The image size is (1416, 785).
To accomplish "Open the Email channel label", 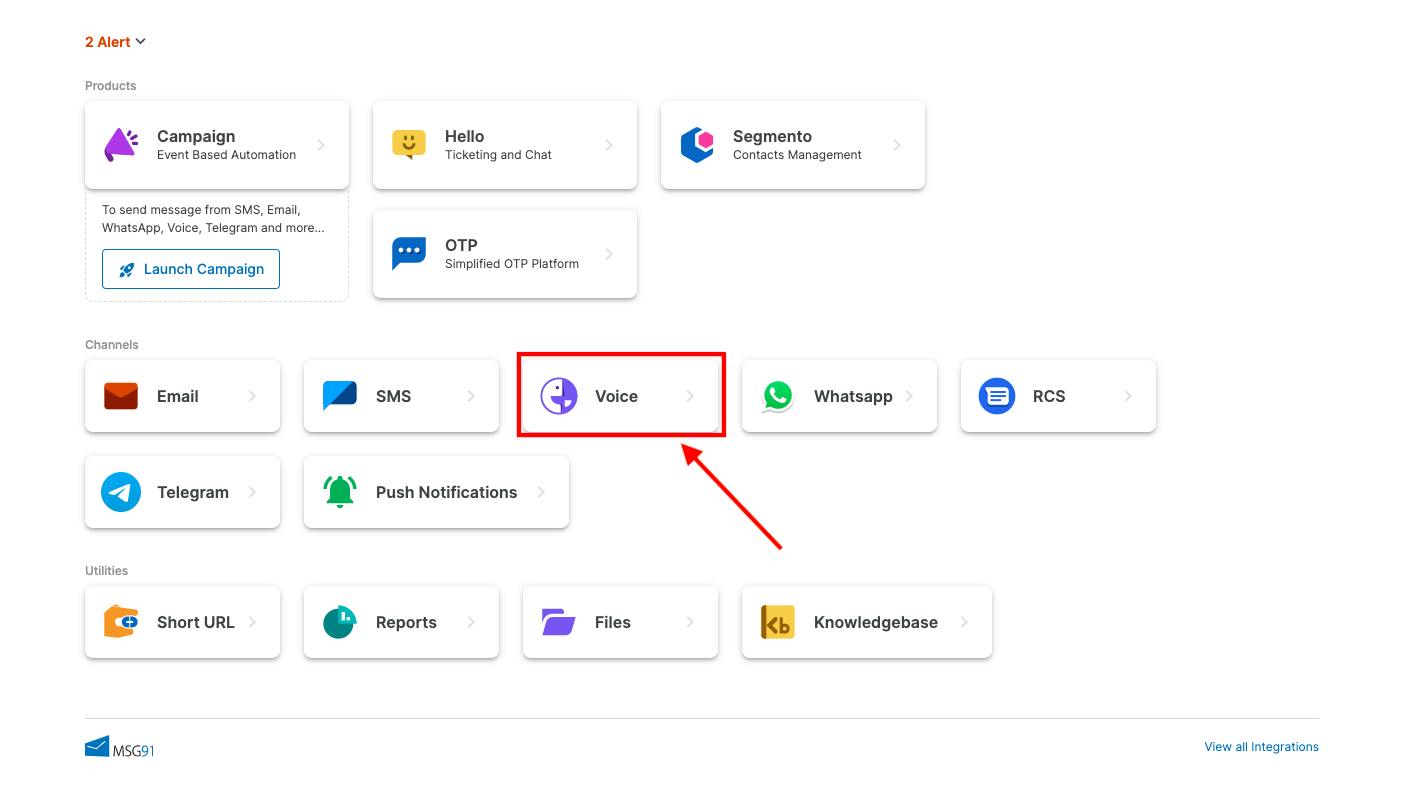I will [178, 396].
